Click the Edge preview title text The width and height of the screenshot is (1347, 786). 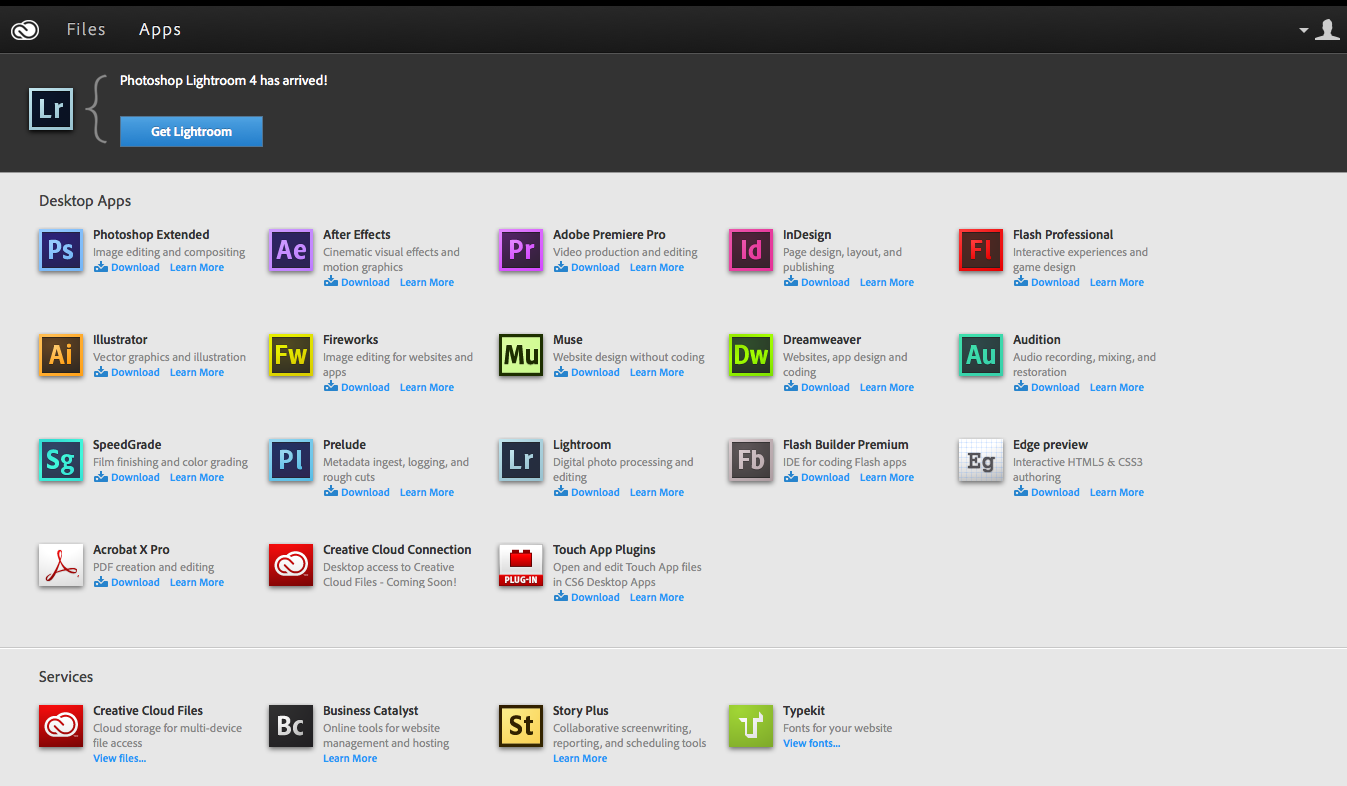click(1050, 445)
